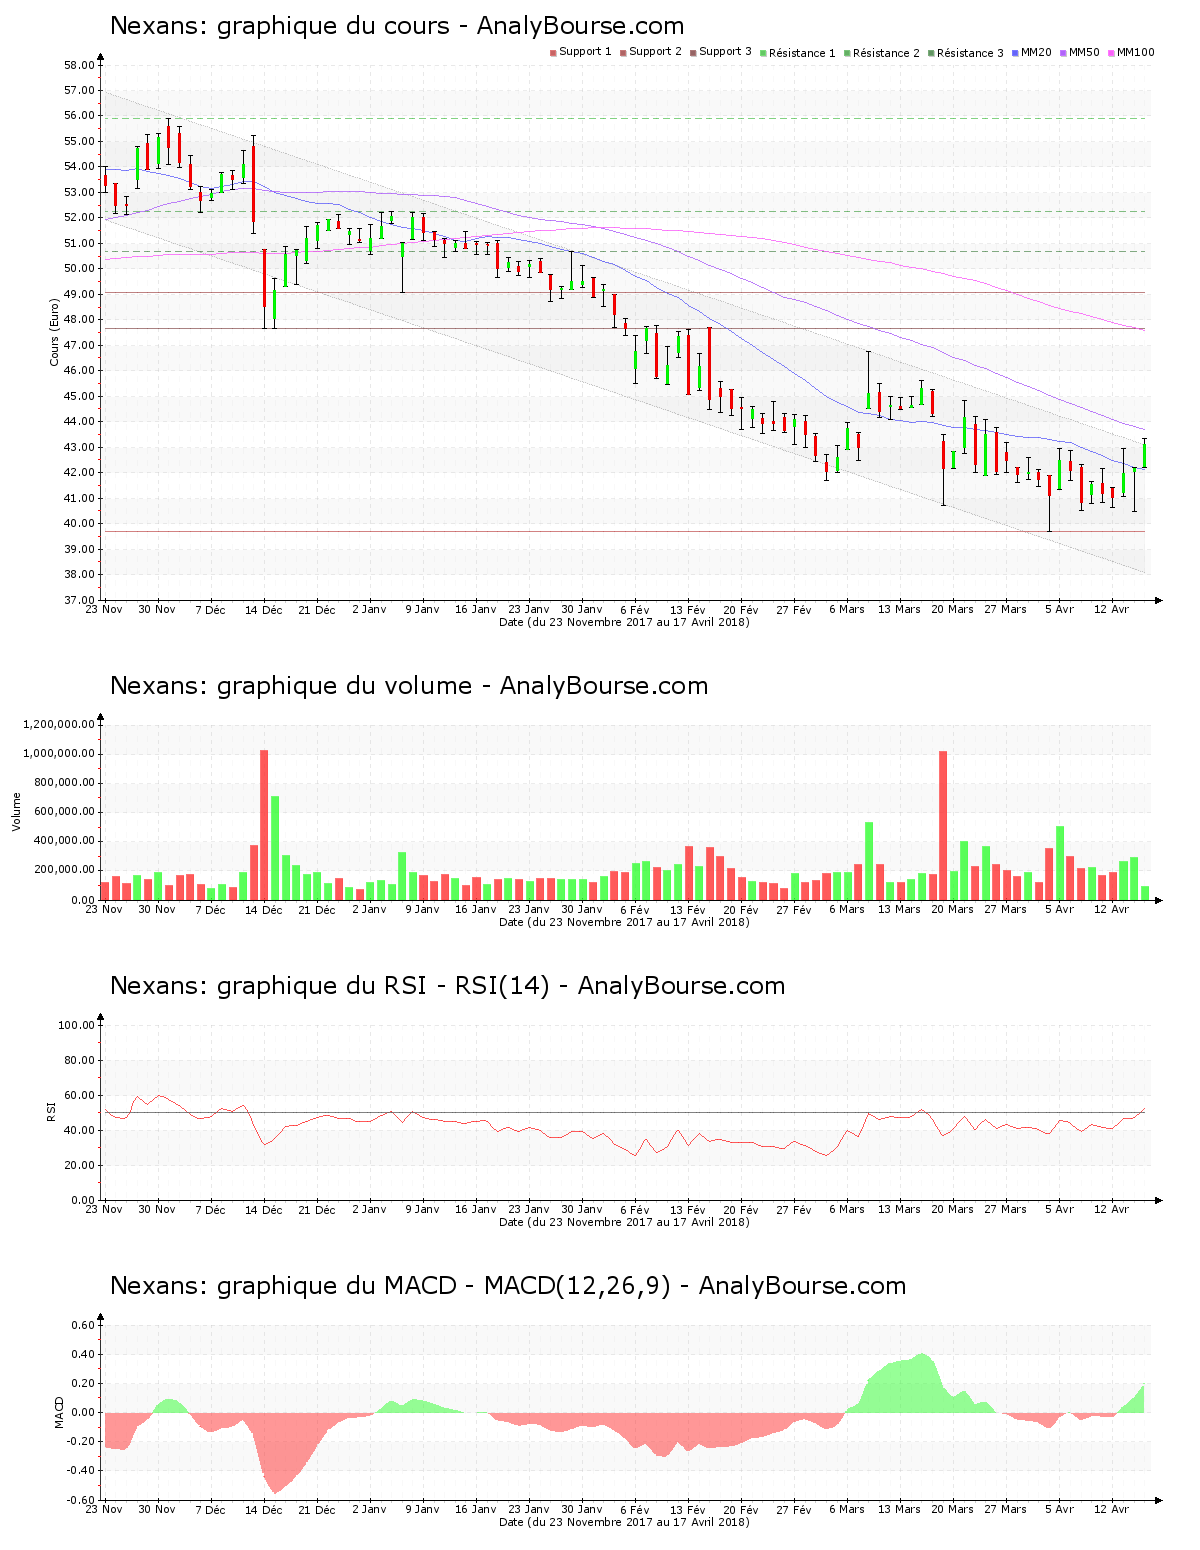
Task: Click the 'Volume' vertical axis label
Action: [x=16, y=812]
